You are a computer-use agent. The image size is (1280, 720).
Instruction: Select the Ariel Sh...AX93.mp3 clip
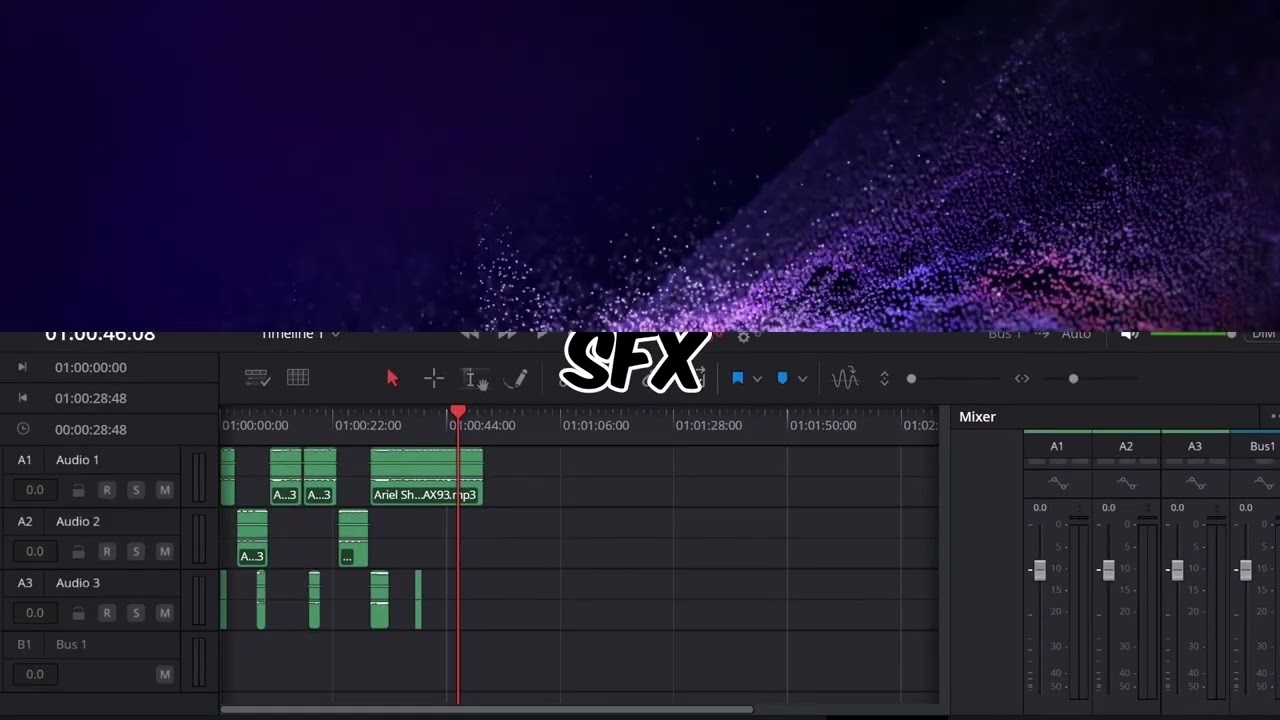point(426,476)
